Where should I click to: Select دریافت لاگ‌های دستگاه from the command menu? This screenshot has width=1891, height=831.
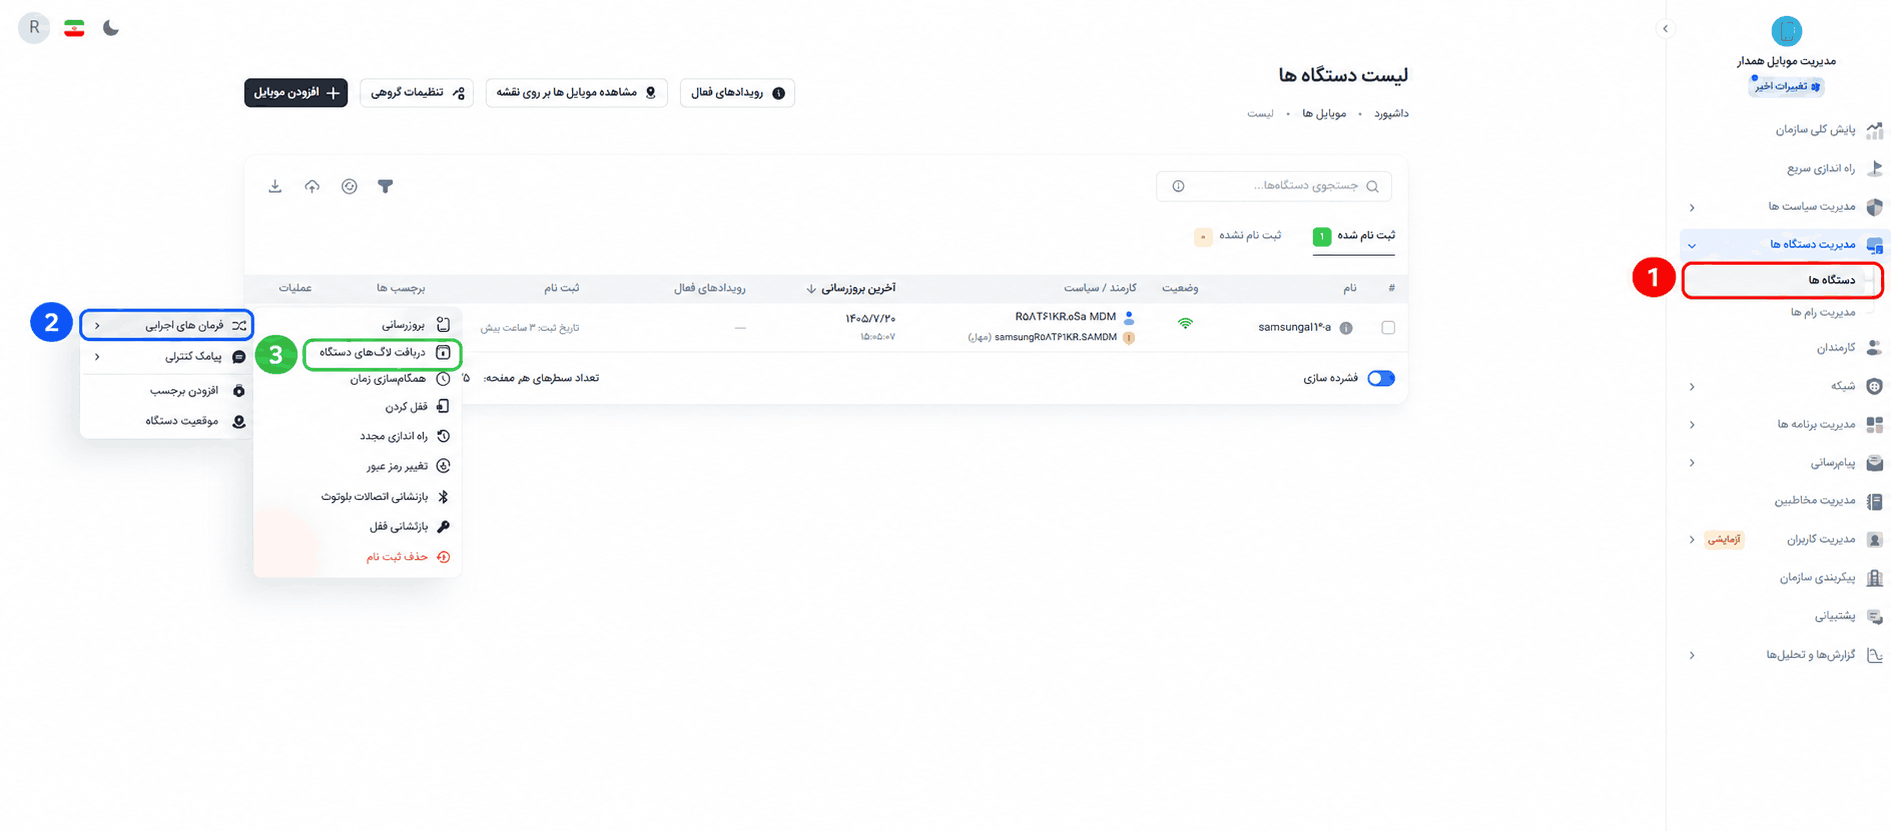[383, 353]
